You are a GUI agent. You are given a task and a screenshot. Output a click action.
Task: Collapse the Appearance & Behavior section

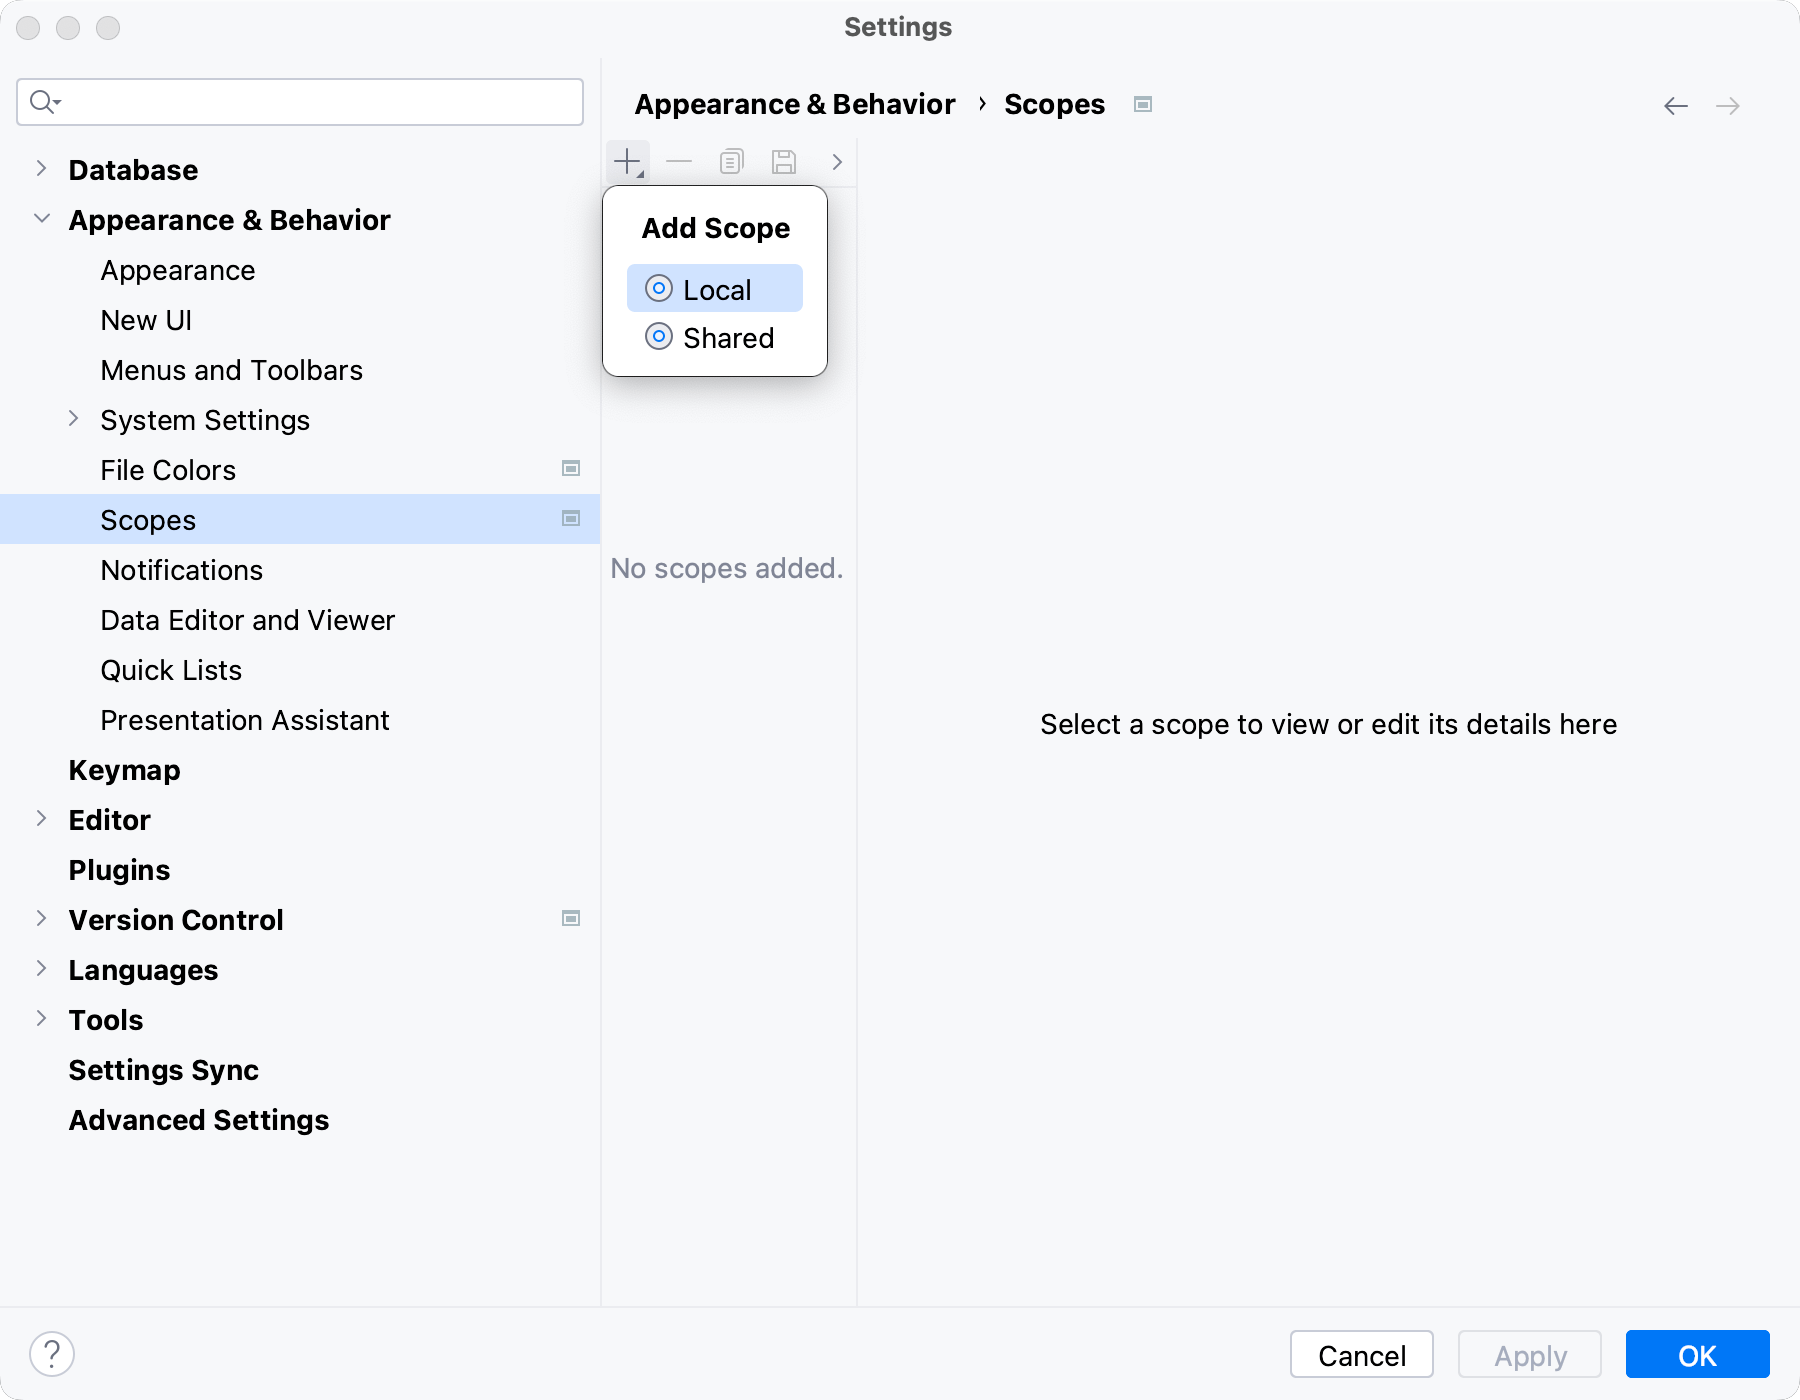point(41,218)
